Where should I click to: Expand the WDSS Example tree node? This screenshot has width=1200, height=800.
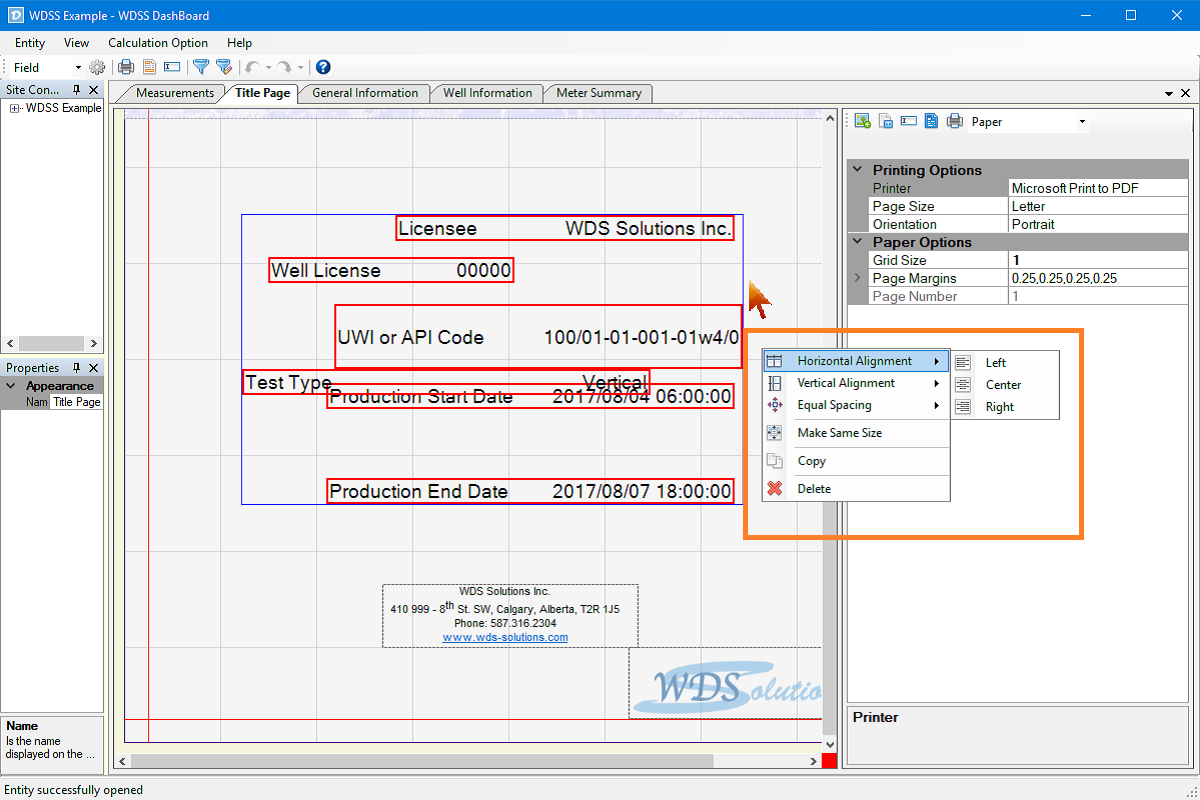(15, 108)
